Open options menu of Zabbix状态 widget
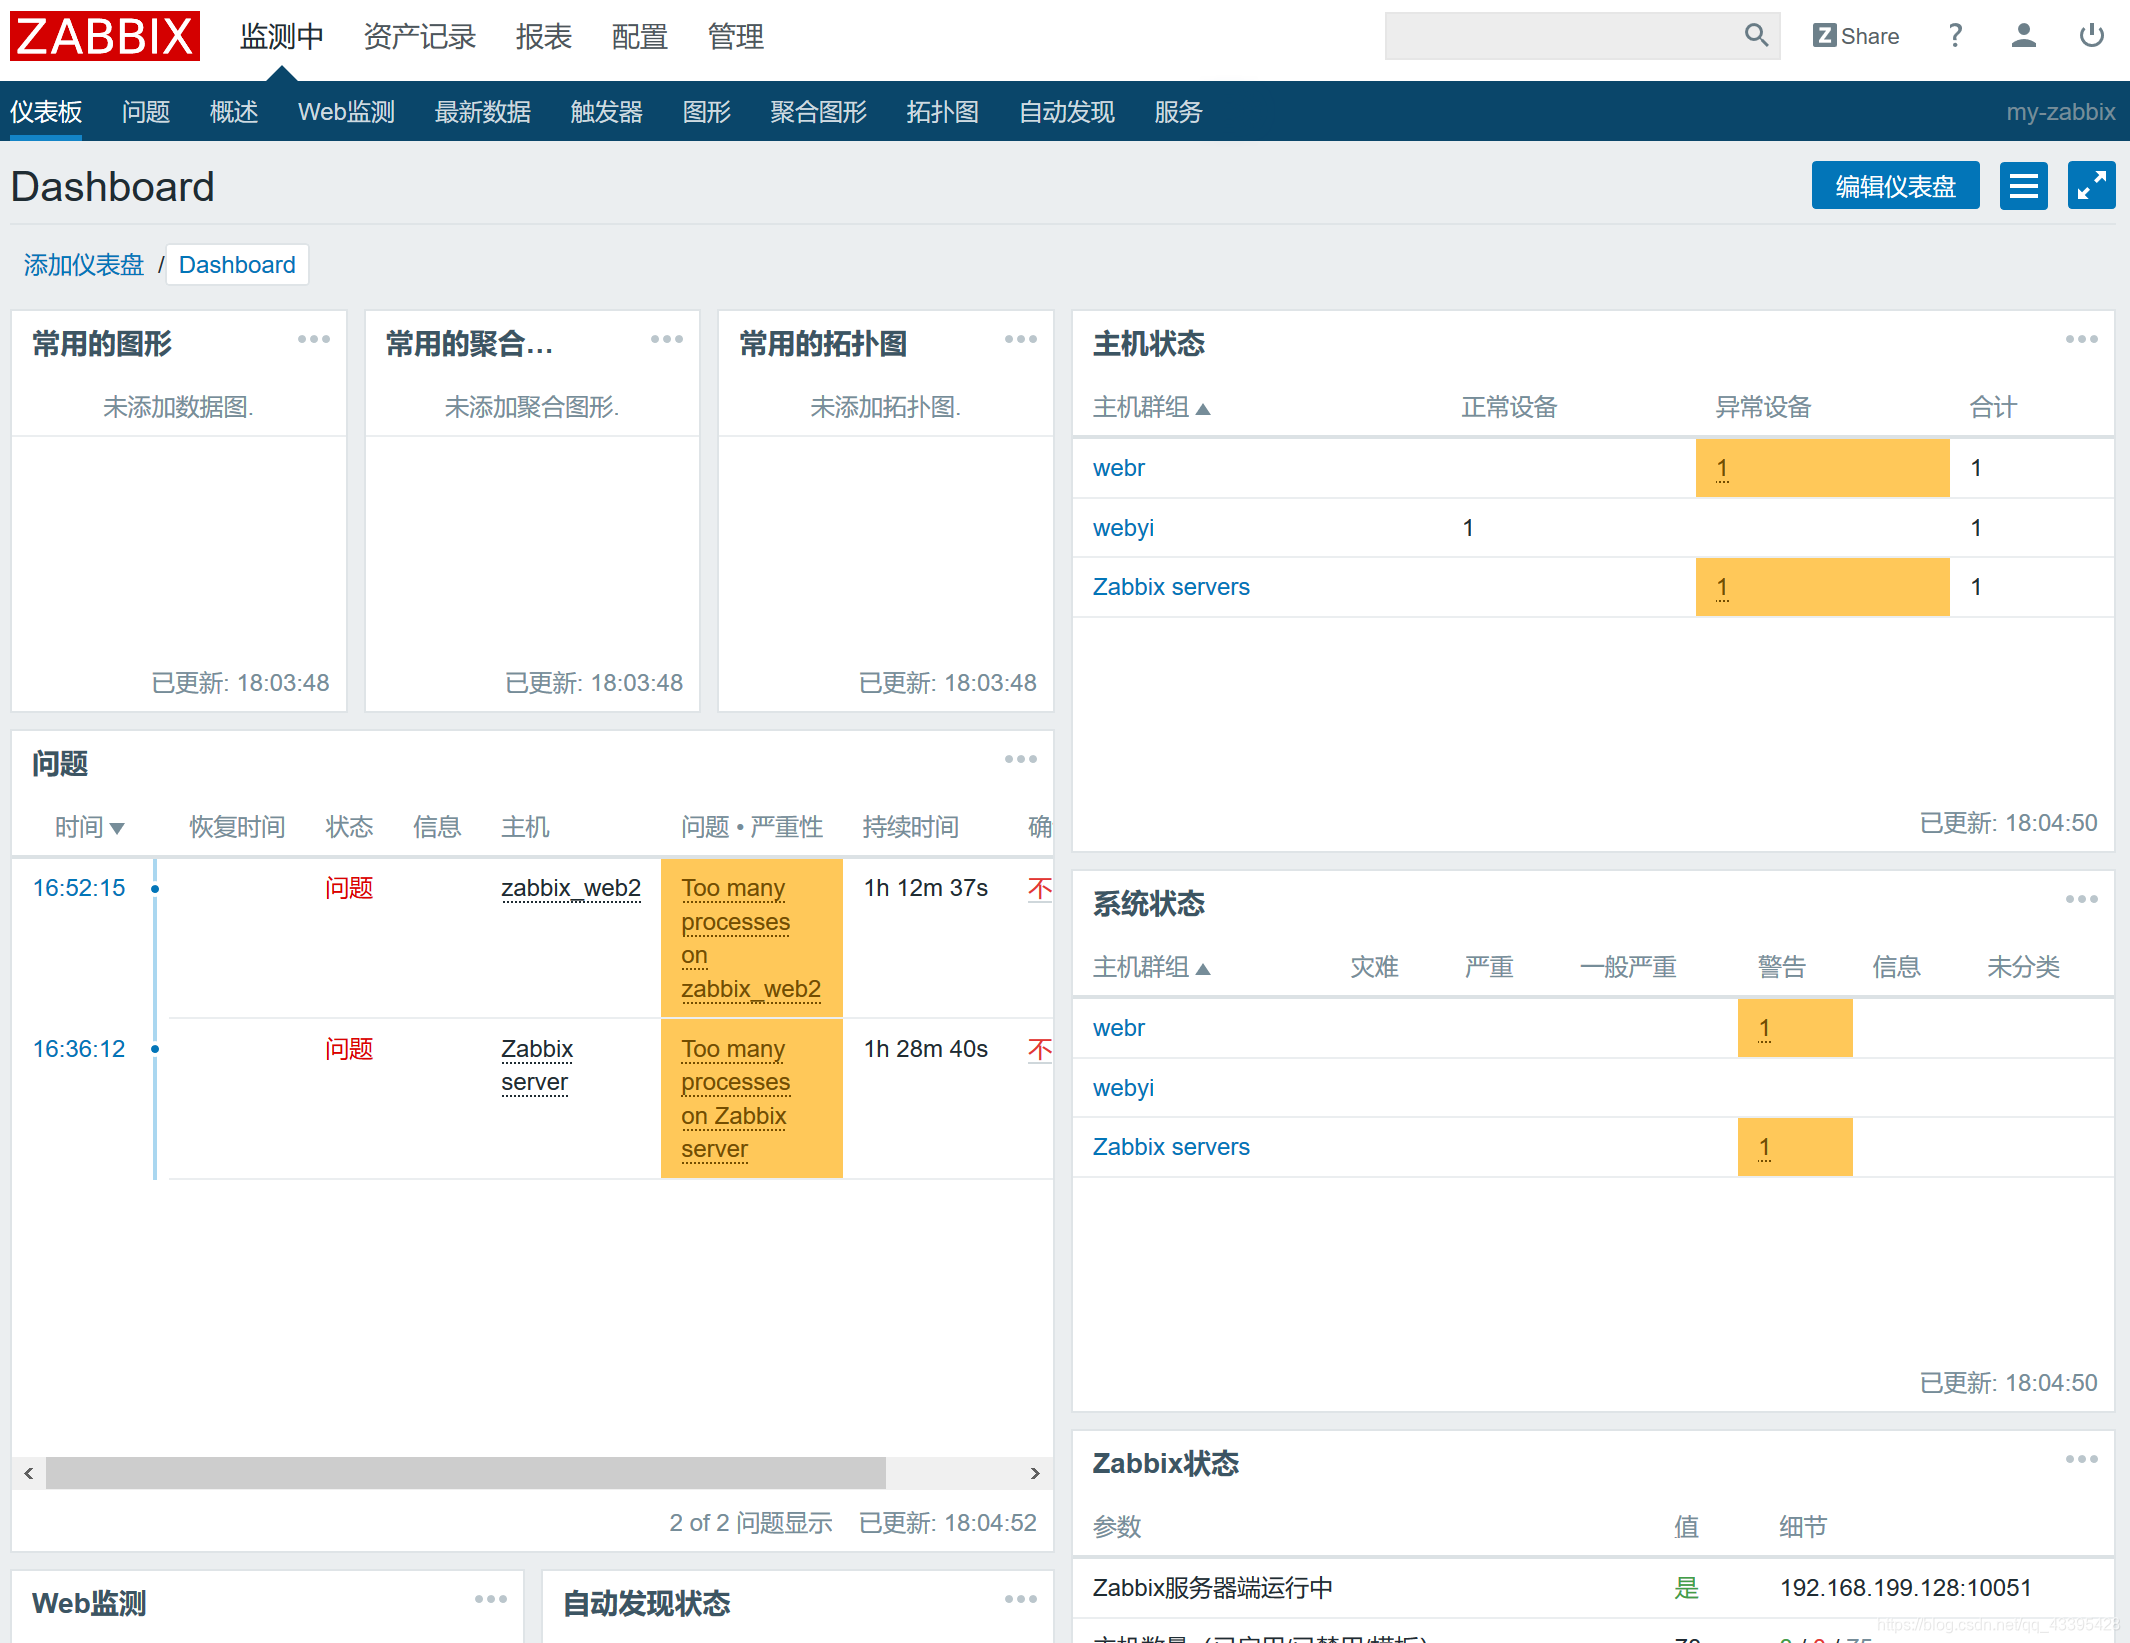The image size is (2130, 1643). (2082, 1460)
